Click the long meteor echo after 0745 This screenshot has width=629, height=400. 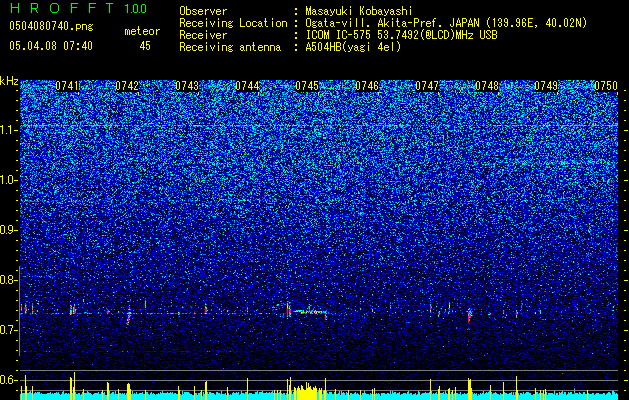[x=309, y=311]
